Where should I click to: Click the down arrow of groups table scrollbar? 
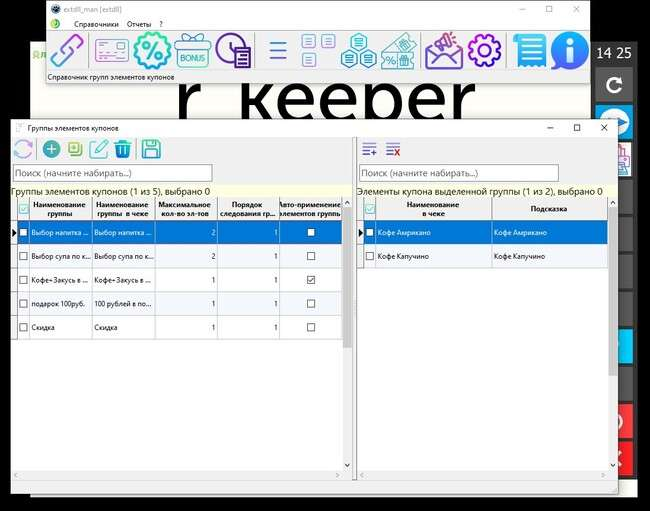(347, 465)
